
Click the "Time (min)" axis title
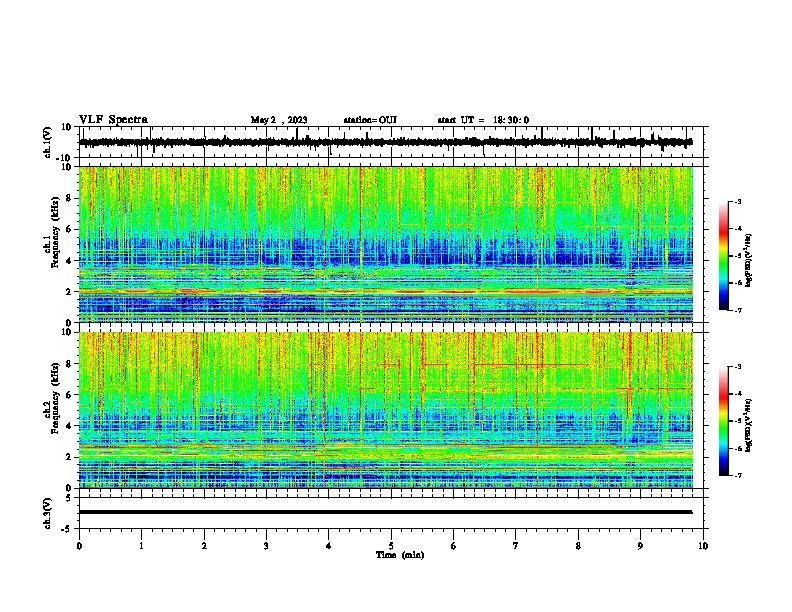[x=400, y=555]
